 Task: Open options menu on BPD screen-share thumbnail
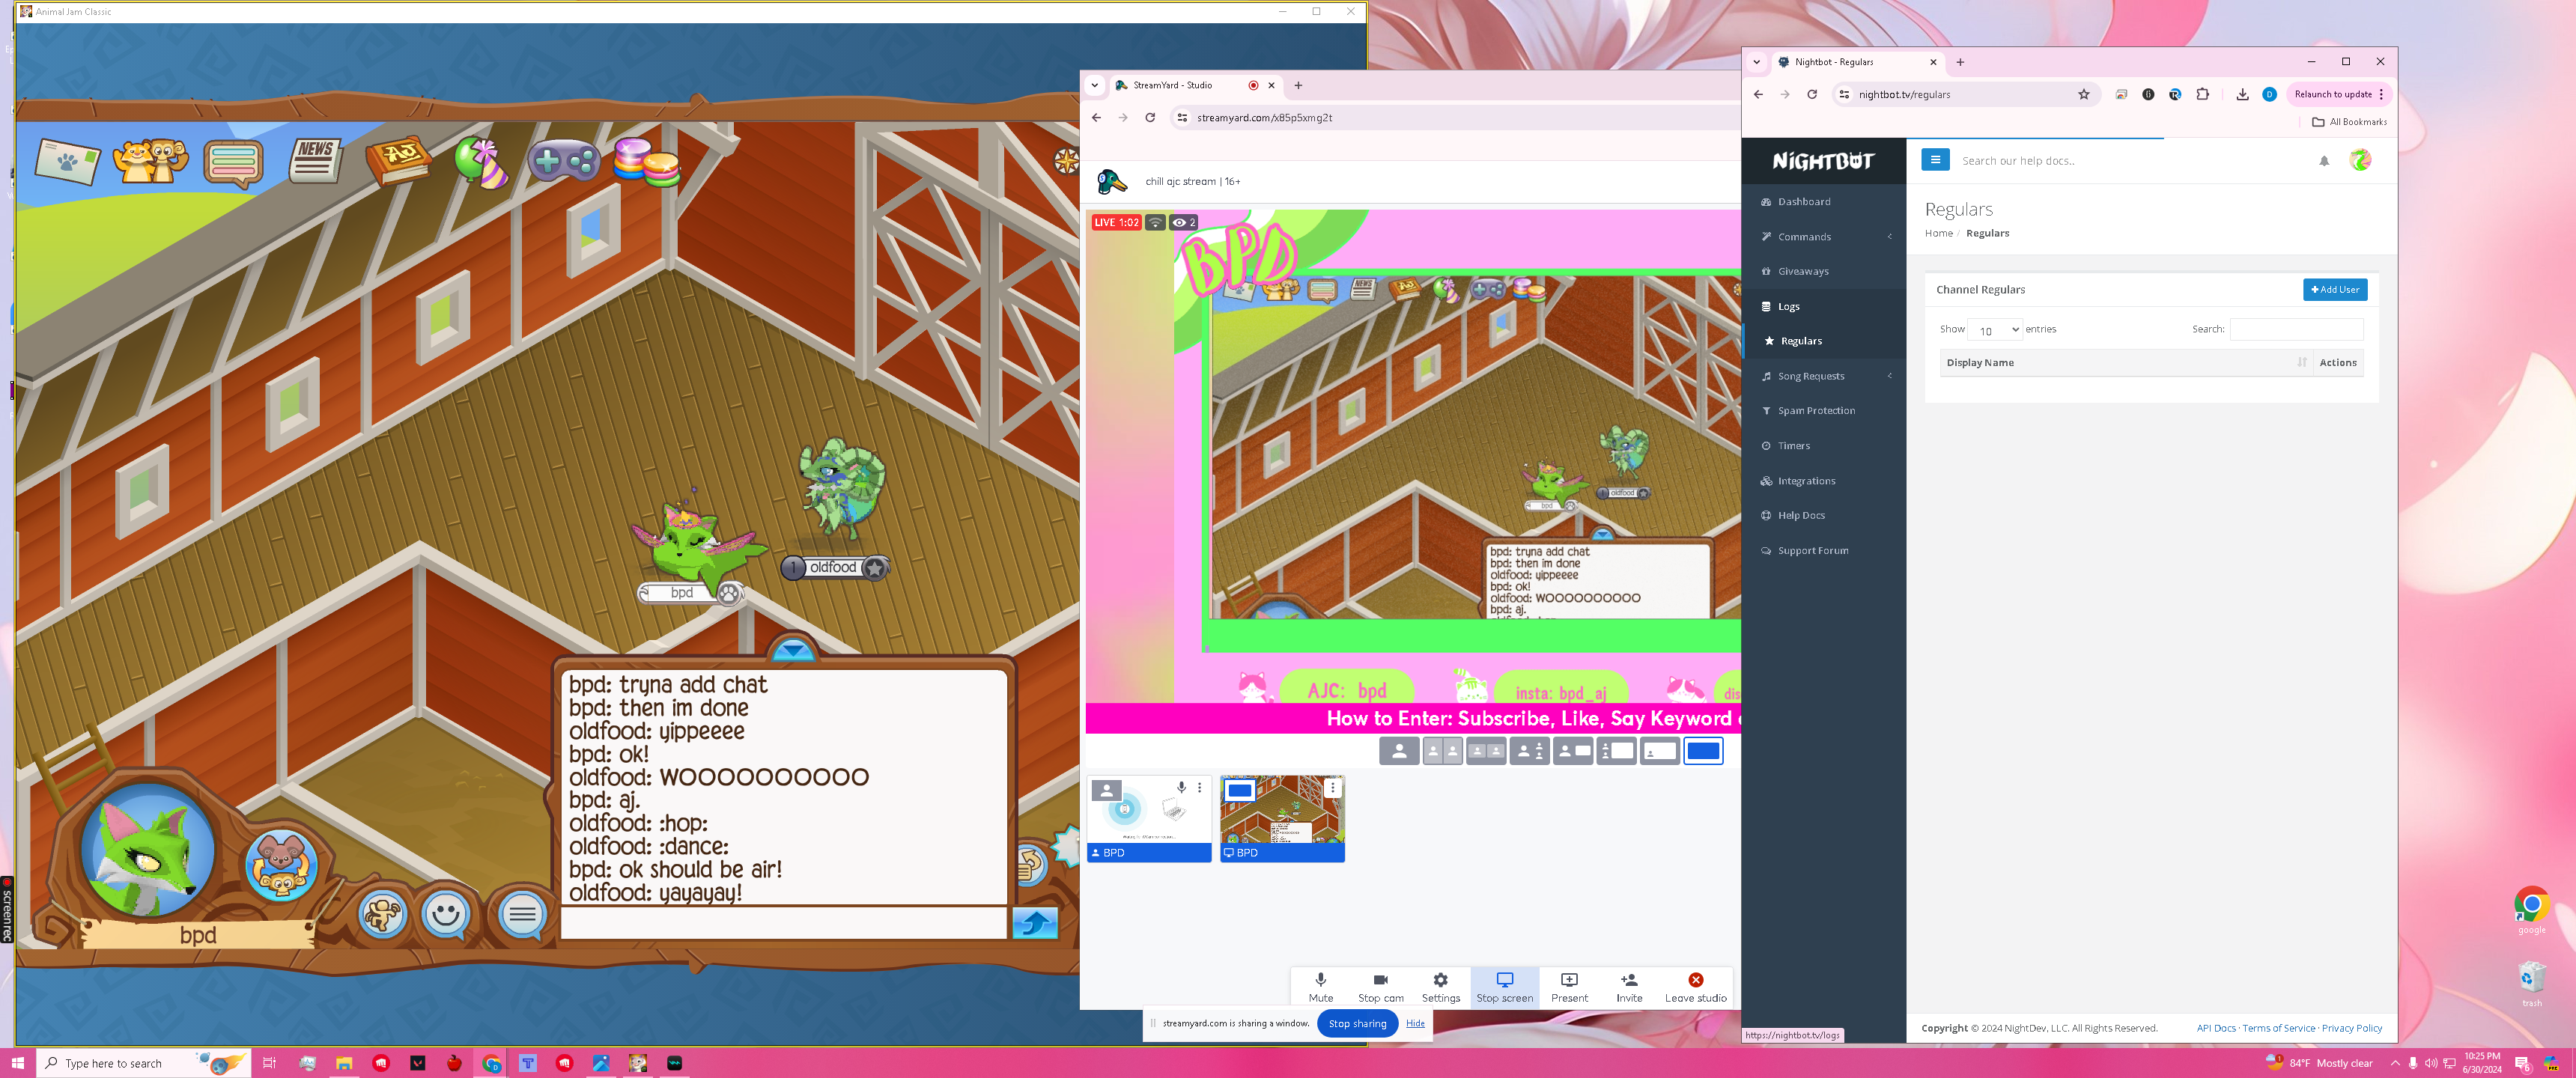1332,788
